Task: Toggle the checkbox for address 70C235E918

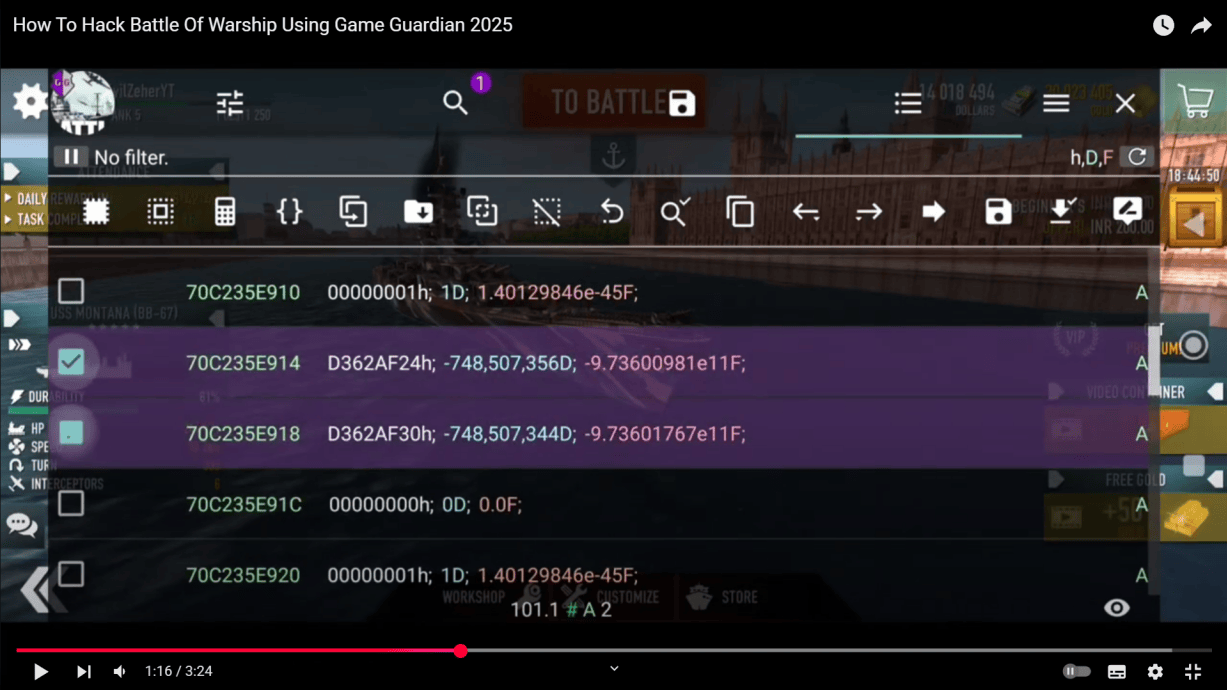Action: tap(71, 432)
